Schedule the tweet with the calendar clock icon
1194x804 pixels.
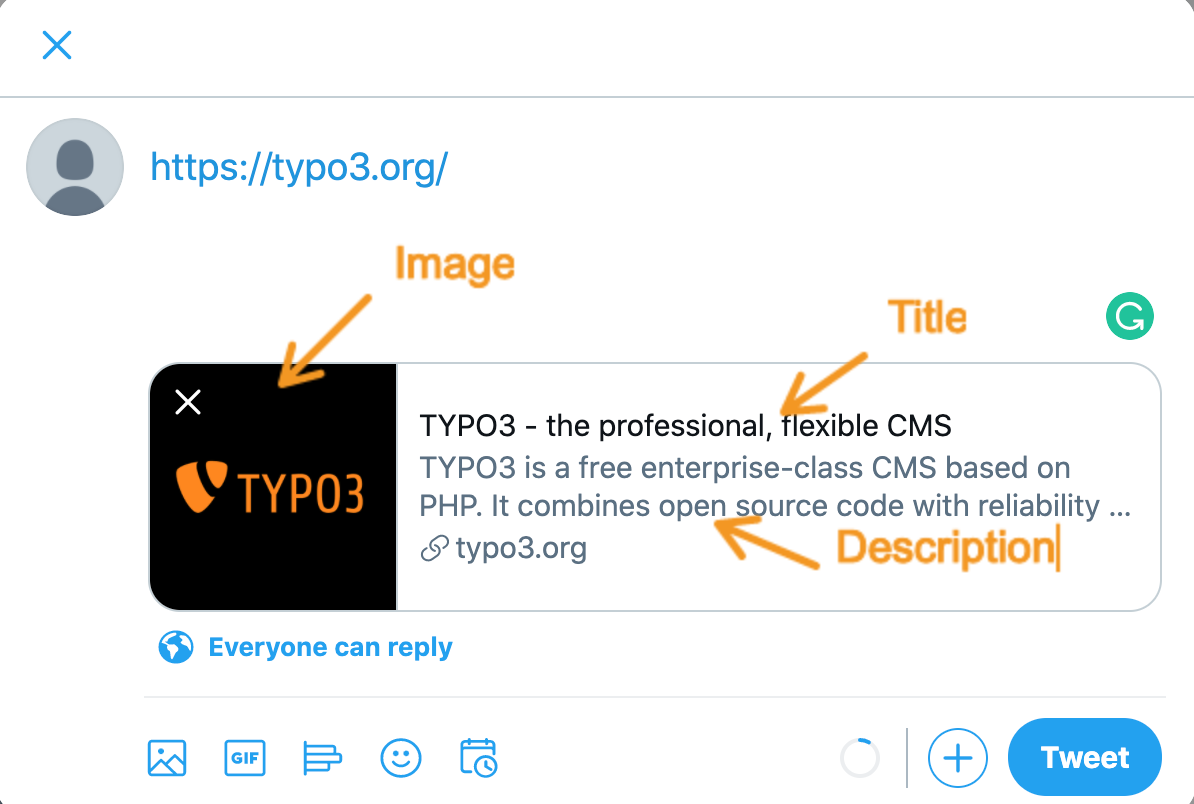[x=479, y=758]
